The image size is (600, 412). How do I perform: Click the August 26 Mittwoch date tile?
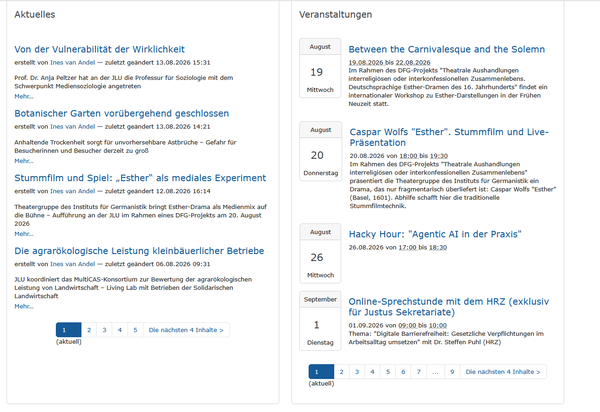[320, 253]
